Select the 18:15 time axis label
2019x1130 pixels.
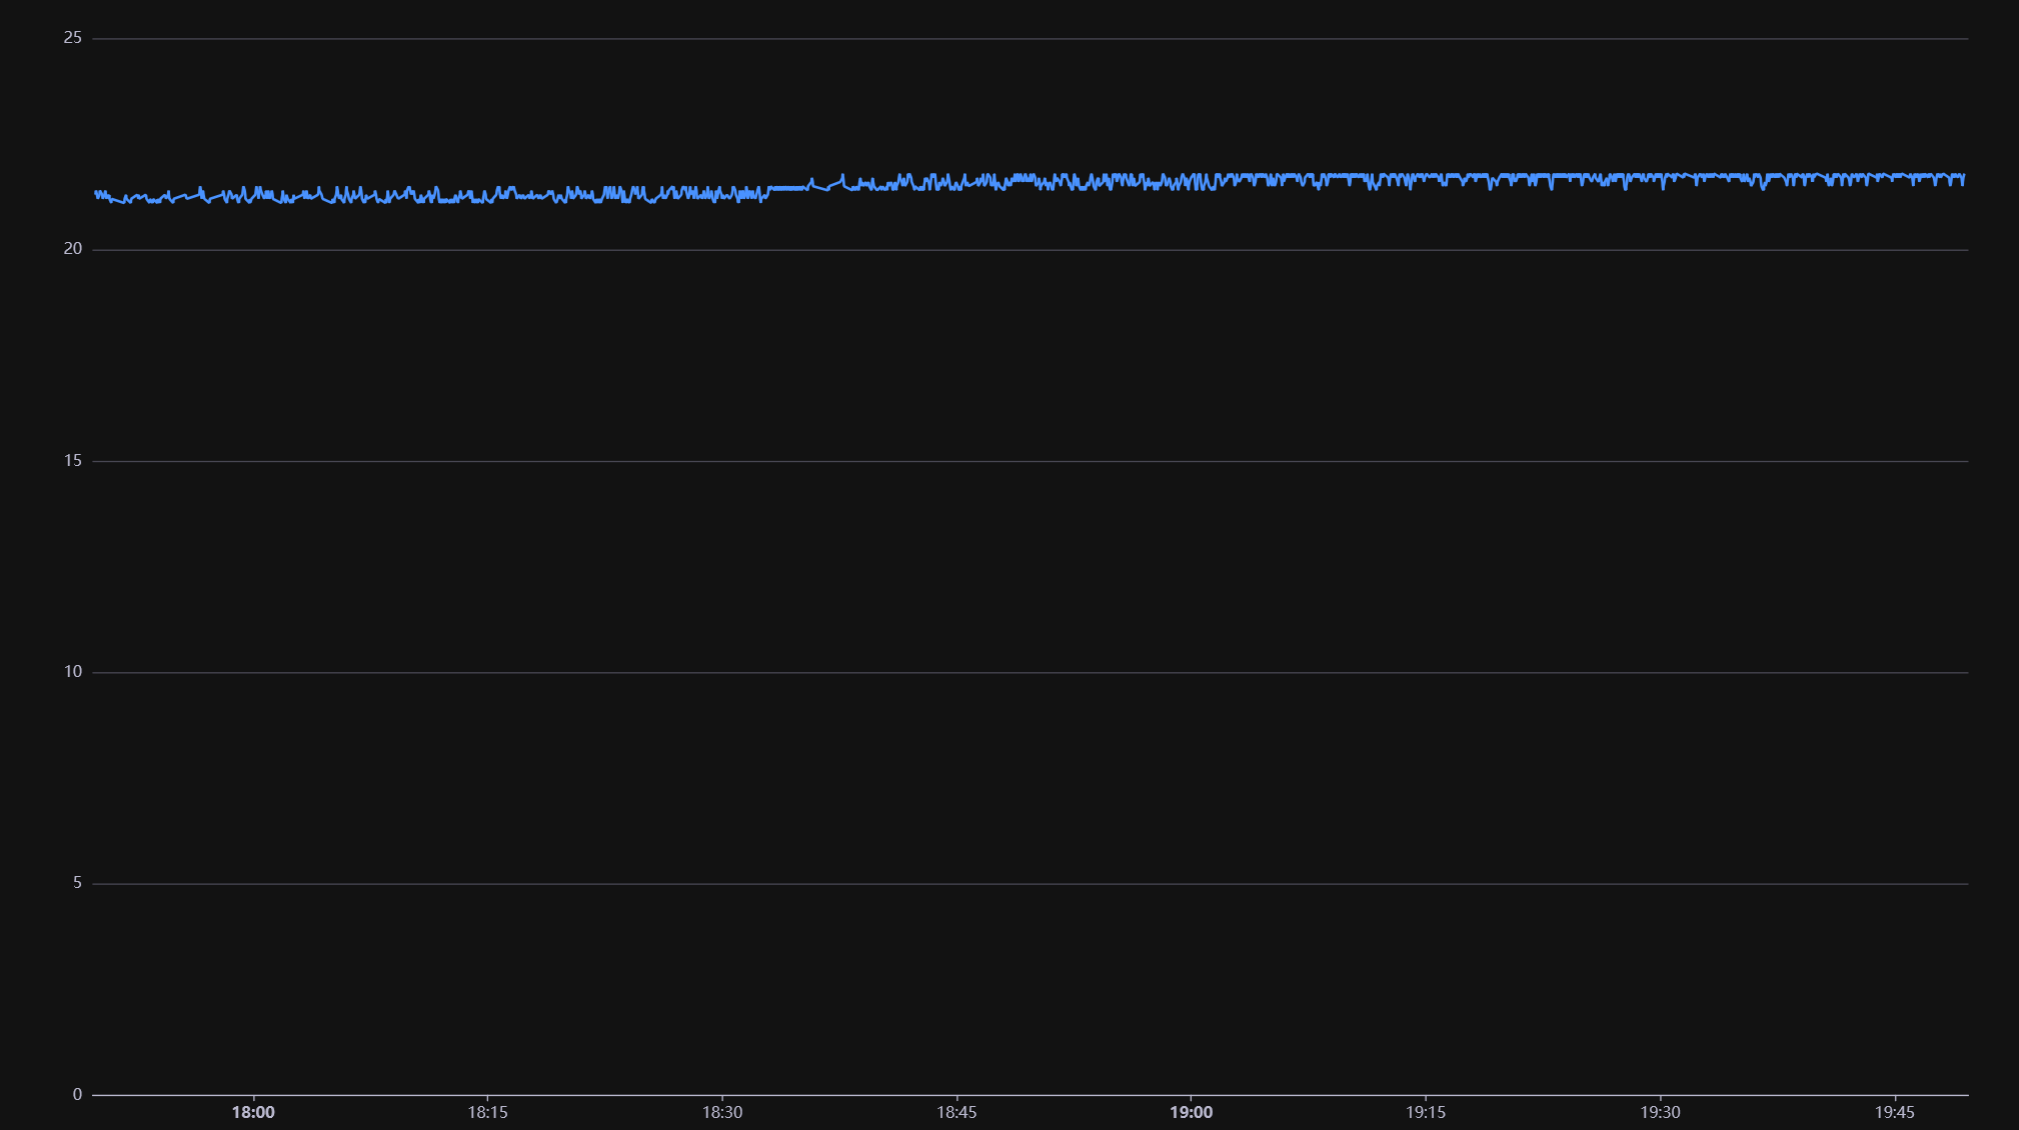pos(488,1111)
